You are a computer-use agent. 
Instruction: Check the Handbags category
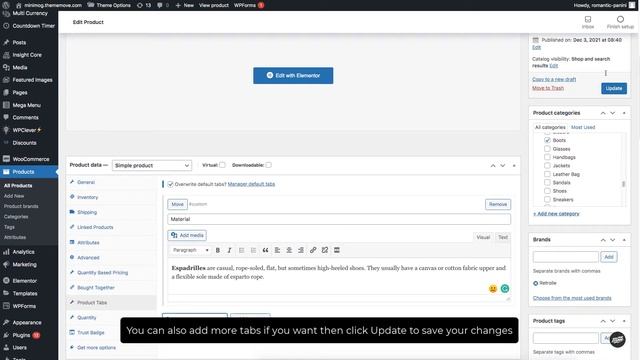click(x=547, y=157)
